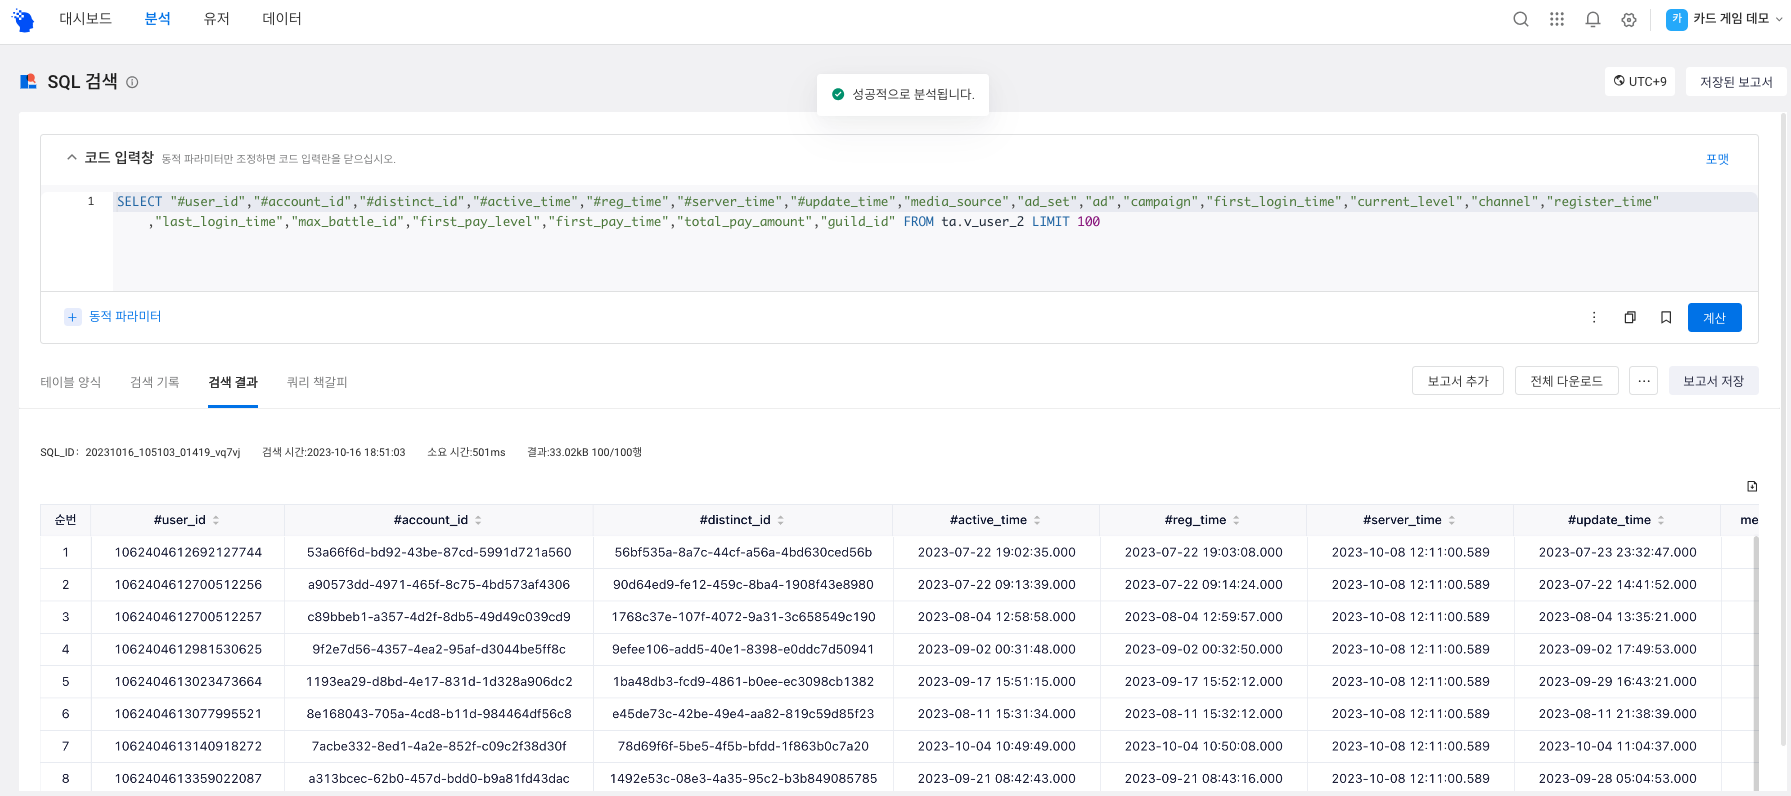Click the 보고서 추가 button
The width and height of the screenshot is (1791, 796).
pyautogui.click(x=1458, y=381)
